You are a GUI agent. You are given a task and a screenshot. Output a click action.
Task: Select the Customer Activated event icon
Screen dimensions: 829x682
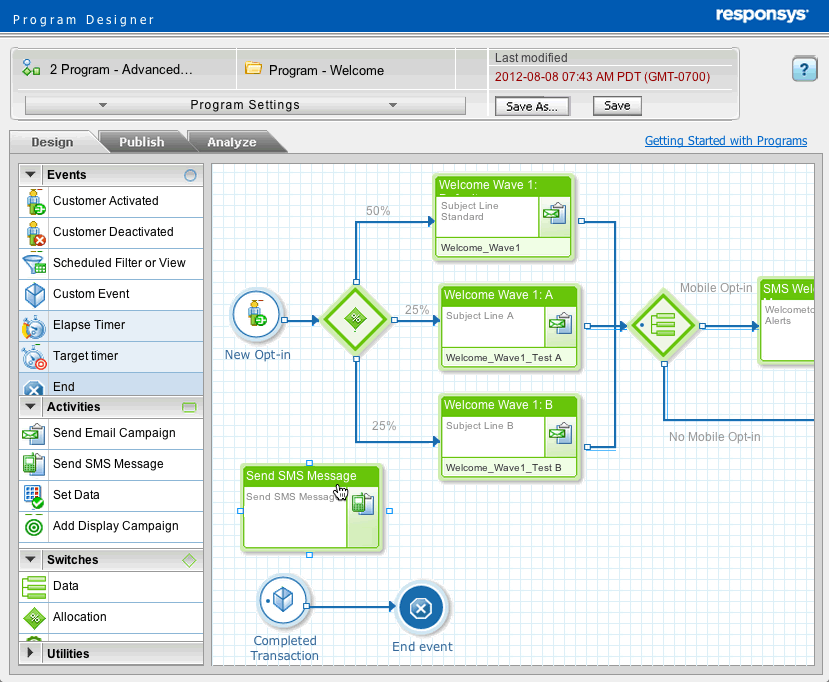point(35,201)
